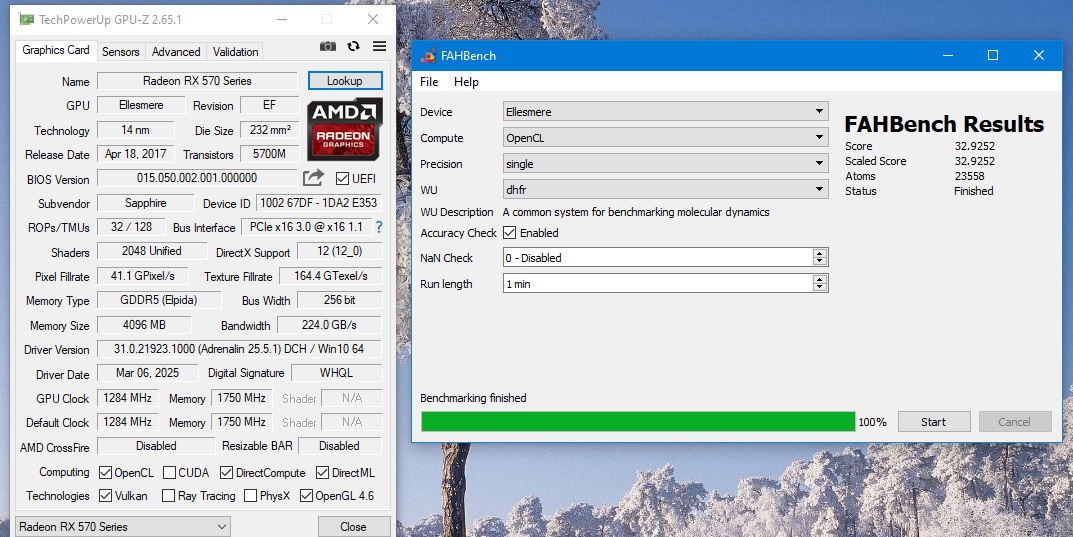Maximize the FAHBench window

993,55
